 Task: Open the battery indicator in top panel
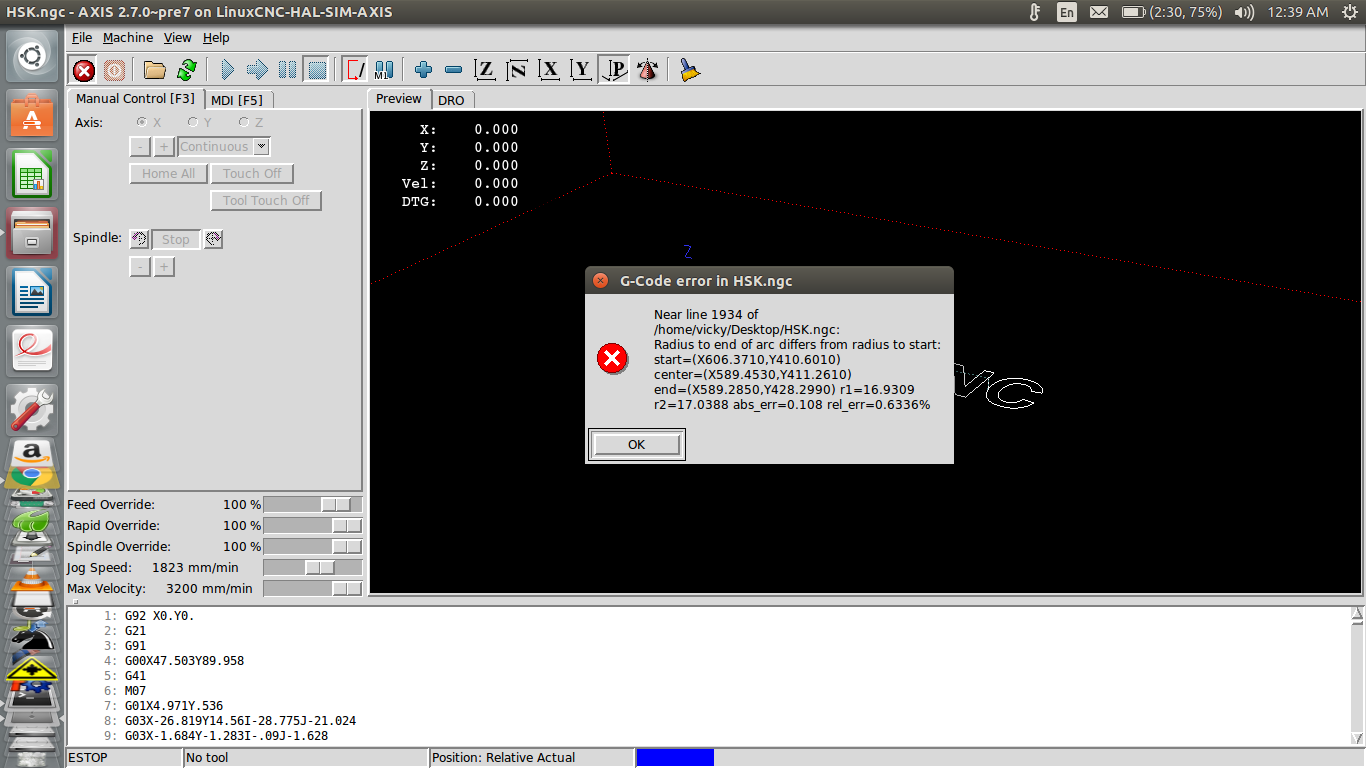[x=1171, y=12]
